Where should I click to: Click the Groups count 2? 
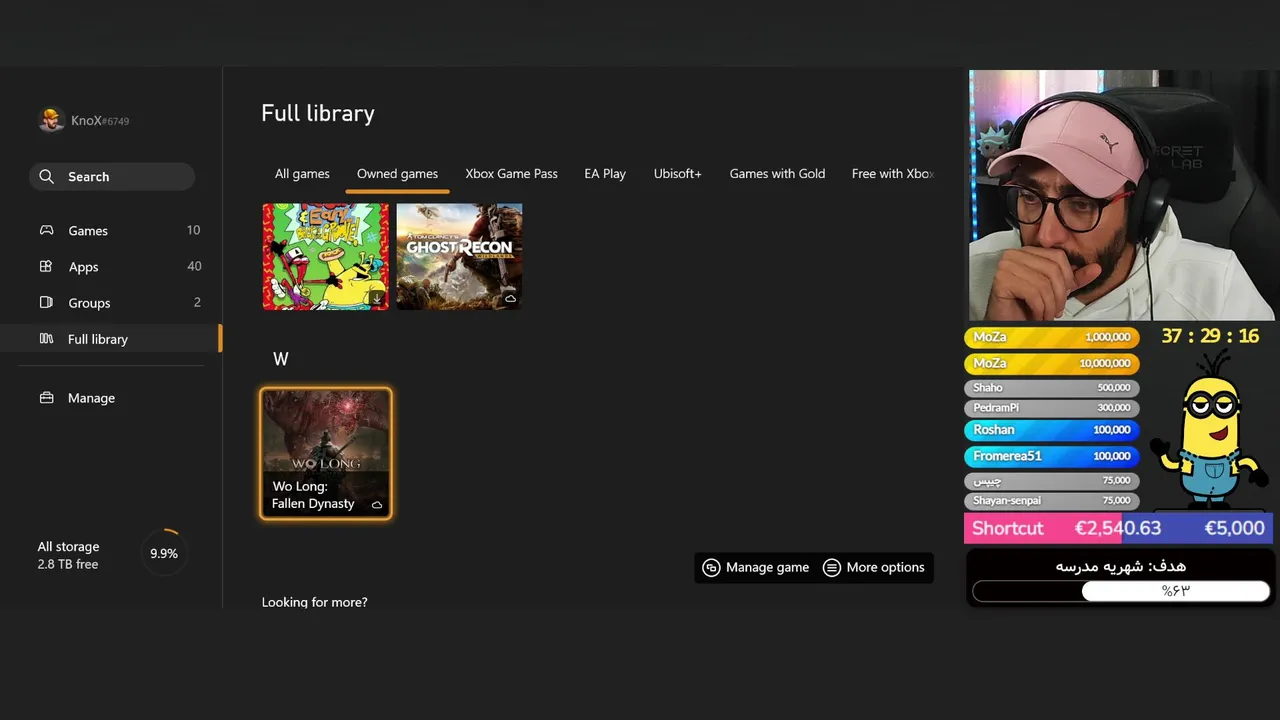coord(197,302)
